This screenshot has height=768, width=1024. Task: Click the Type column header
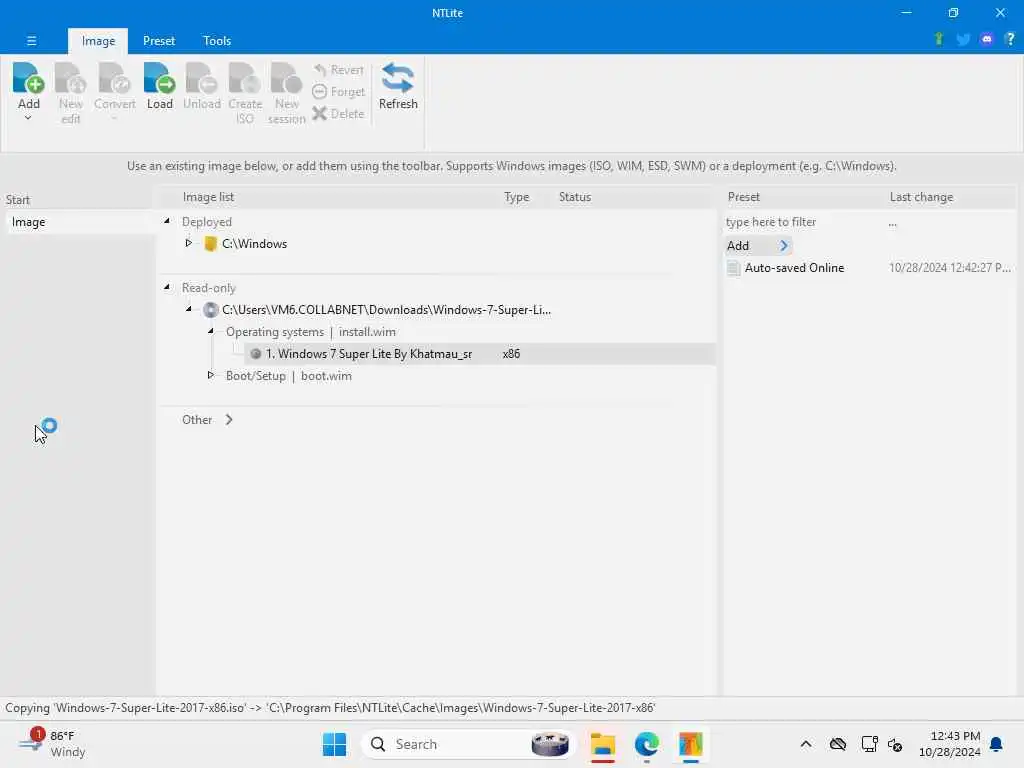point(517,197)
